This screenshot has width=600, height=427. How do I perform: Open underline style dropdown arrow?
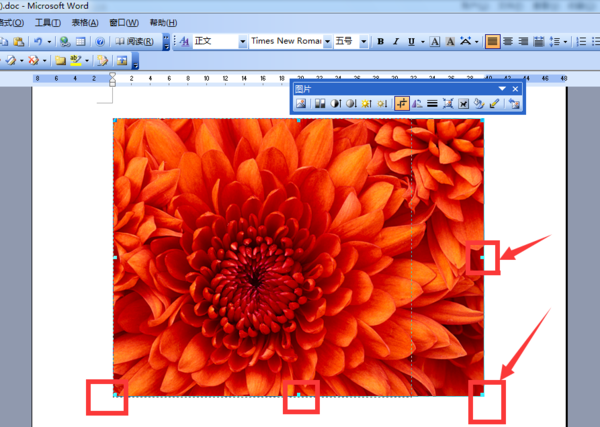tap(422, 42)
